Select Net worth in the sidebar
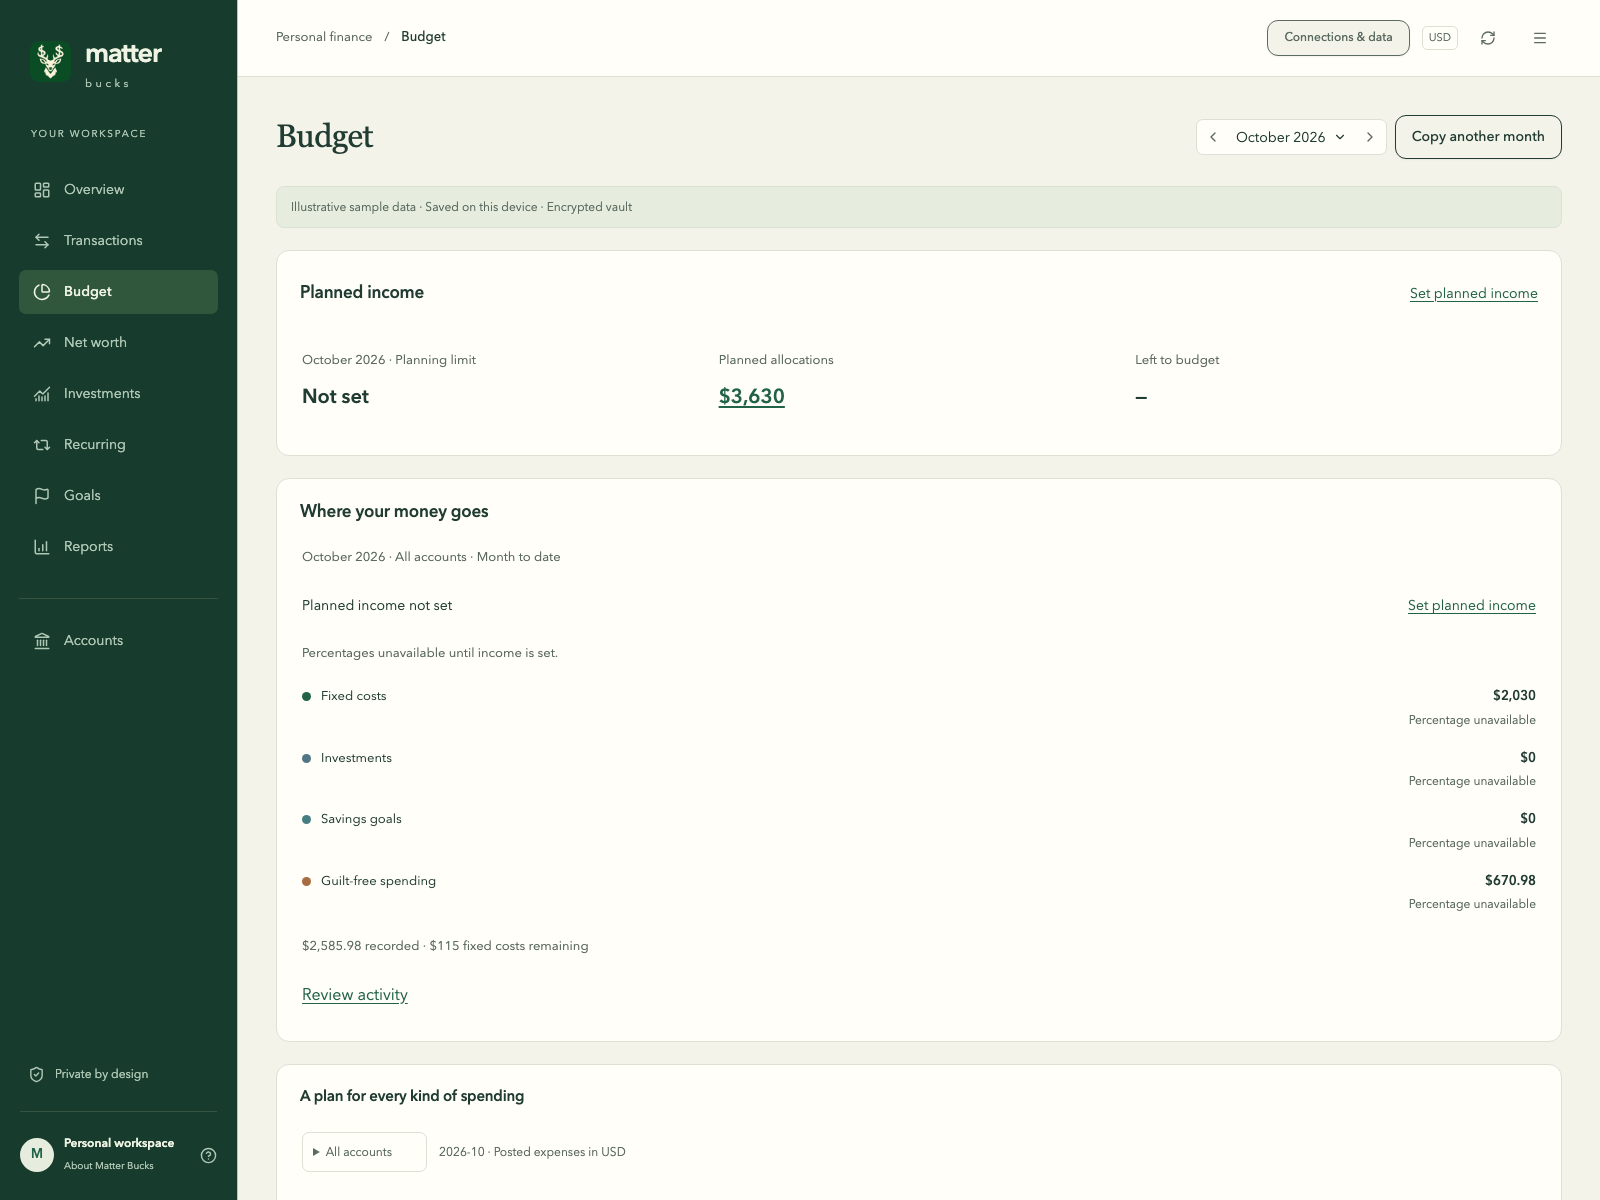The image size is (1600, 1200). click(x=118, y=343)
